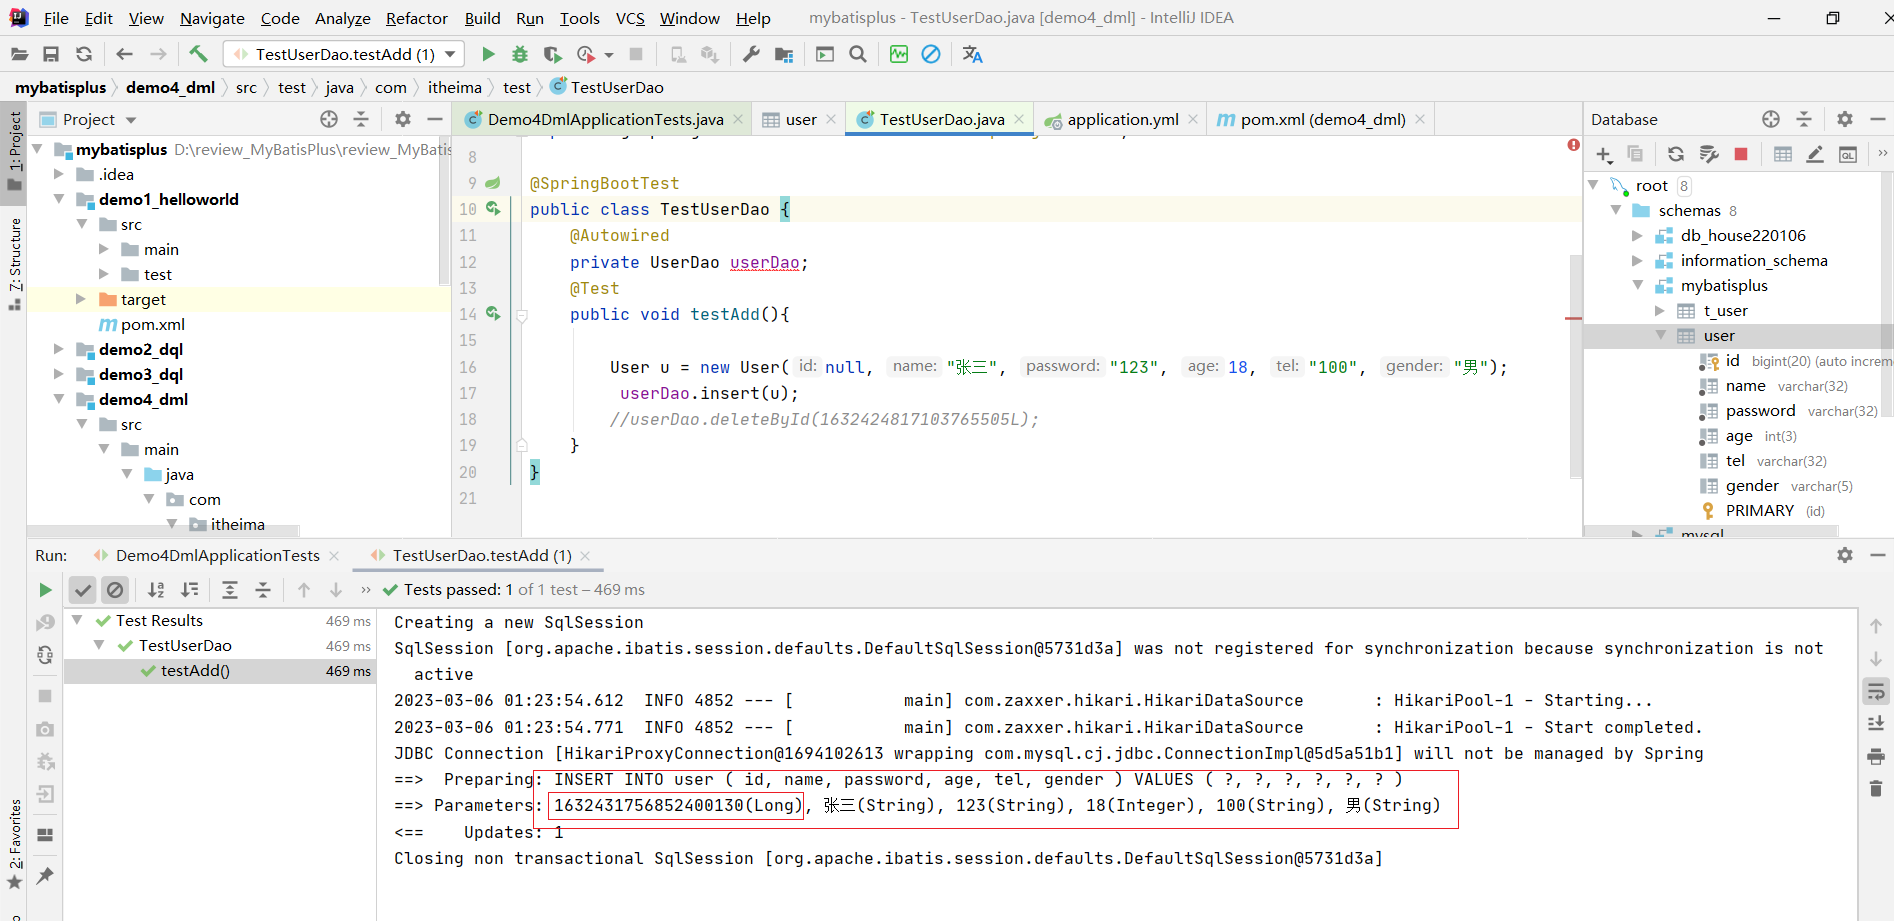The height and width of the screenshot is (921, 1894).
Task: Switch to the application.yml editor tab
Action: click(1121, 119)
